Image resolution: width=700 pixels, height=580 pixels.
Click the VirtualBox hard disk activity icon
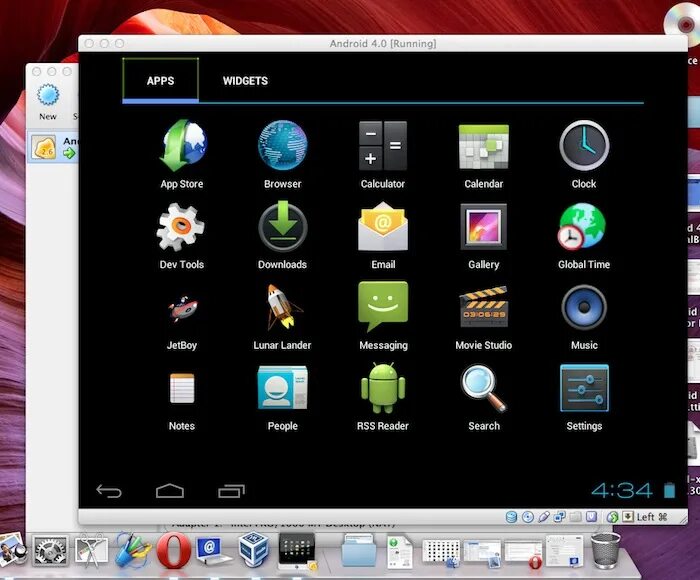point(512,517)
